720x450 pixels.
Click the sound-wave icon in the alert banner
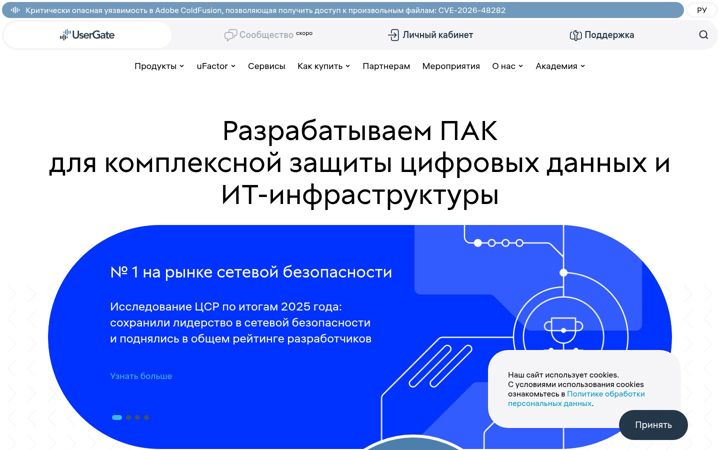(x=15, y=10)
